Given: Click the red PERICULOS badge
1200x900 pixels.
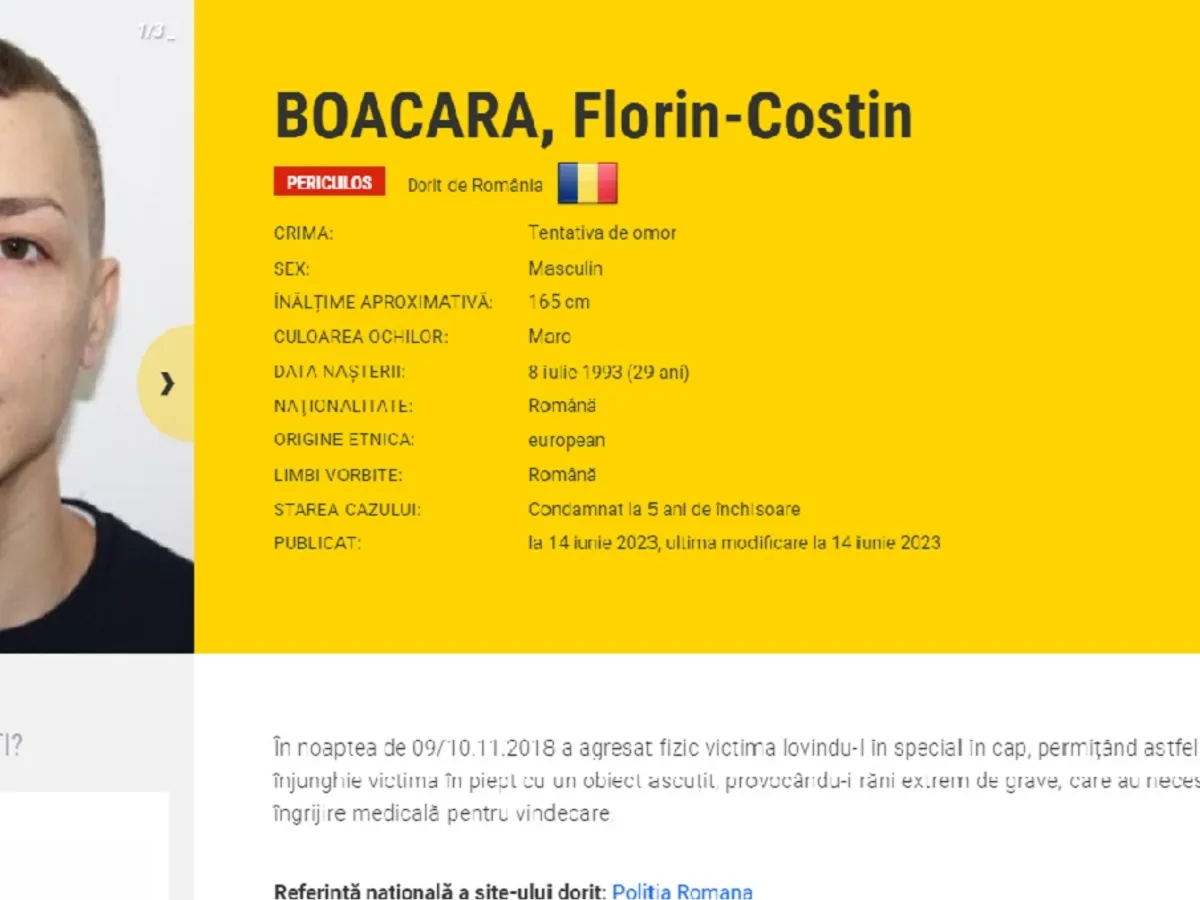Looking at the screenshot, I should [x=329, y=182].
